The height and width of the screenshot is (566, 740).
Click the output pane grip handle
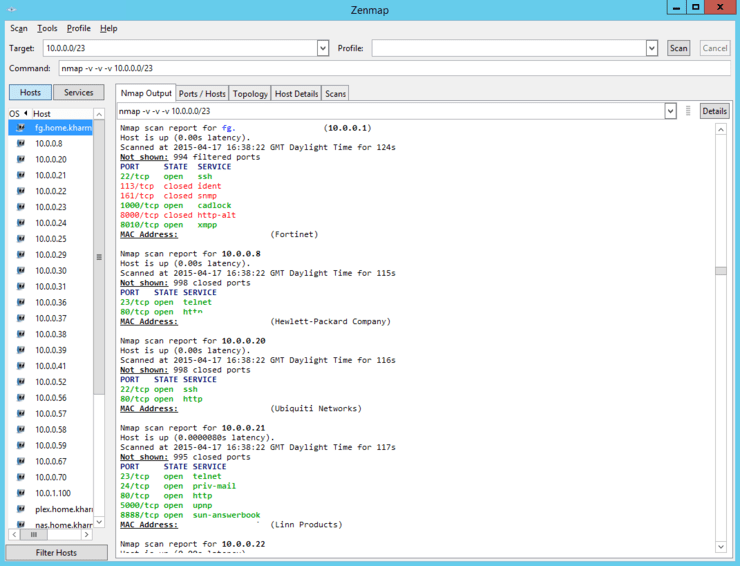688,111
